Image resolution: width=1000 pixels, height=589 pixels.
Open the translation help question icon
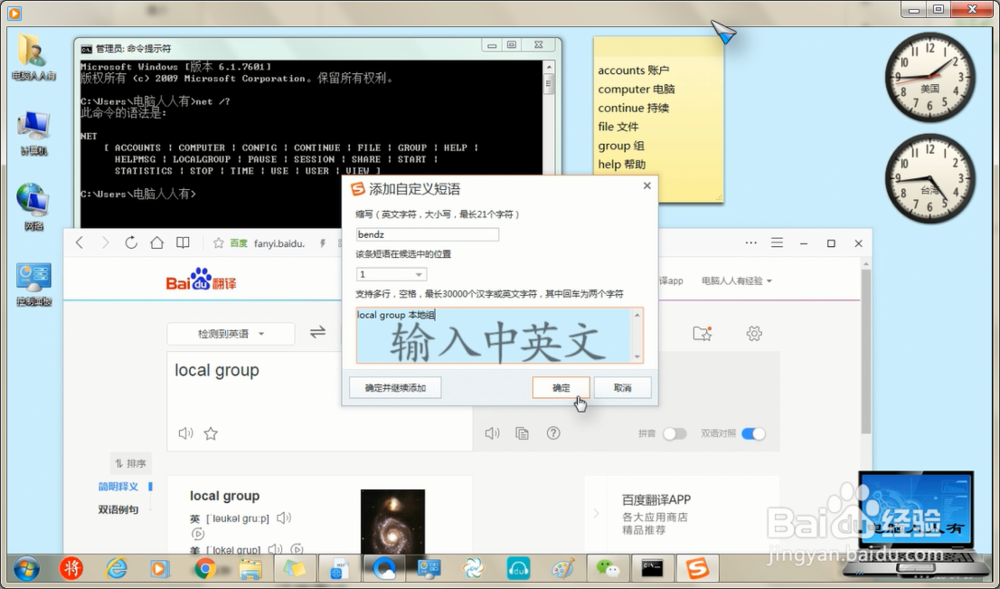(x=553, y=433)
